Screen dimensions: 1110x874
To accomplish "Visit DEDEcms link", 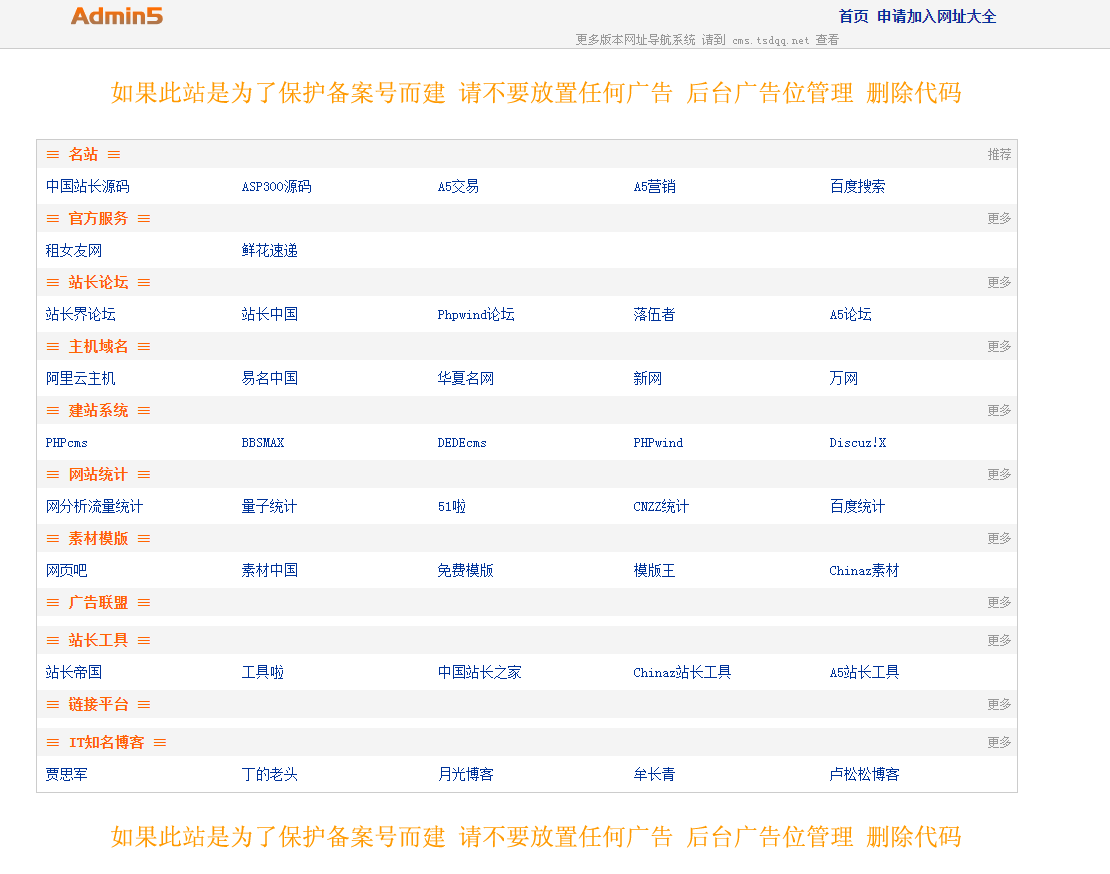I will pyautogui.click(x=462, y=442).
